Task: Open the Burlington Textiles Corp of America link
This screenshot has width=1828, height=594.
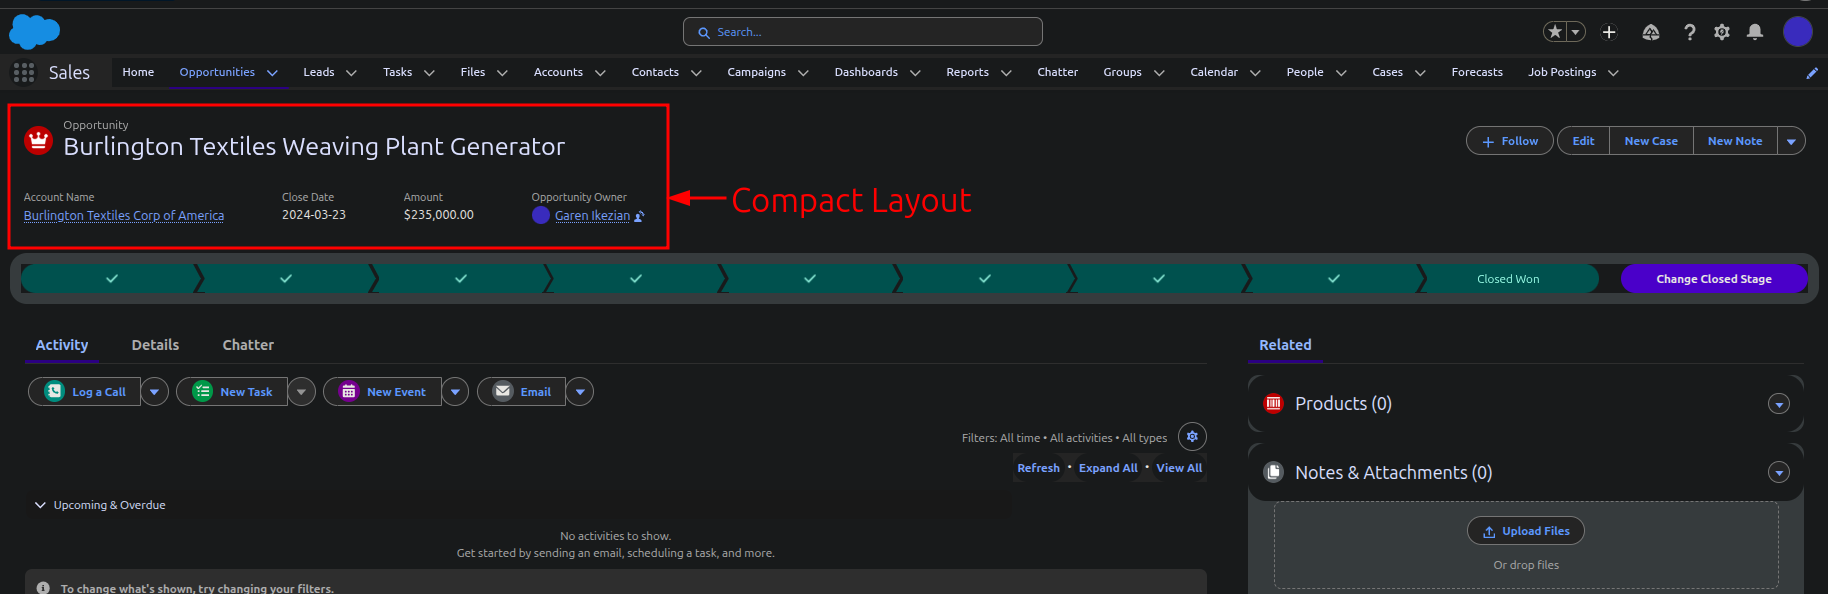Action: pyautogui.click(x=124, y=215)
